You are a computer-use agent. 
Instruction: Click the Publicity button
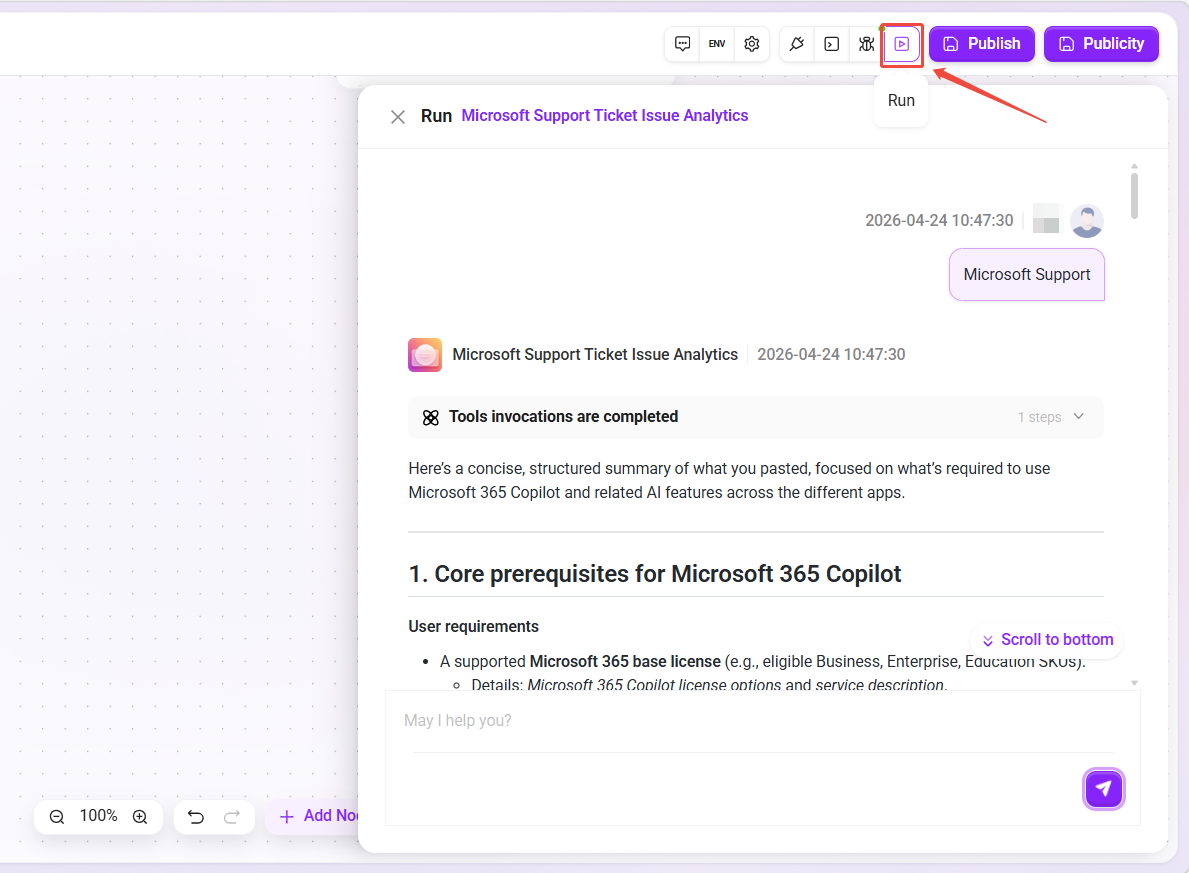coord(1101,44)
